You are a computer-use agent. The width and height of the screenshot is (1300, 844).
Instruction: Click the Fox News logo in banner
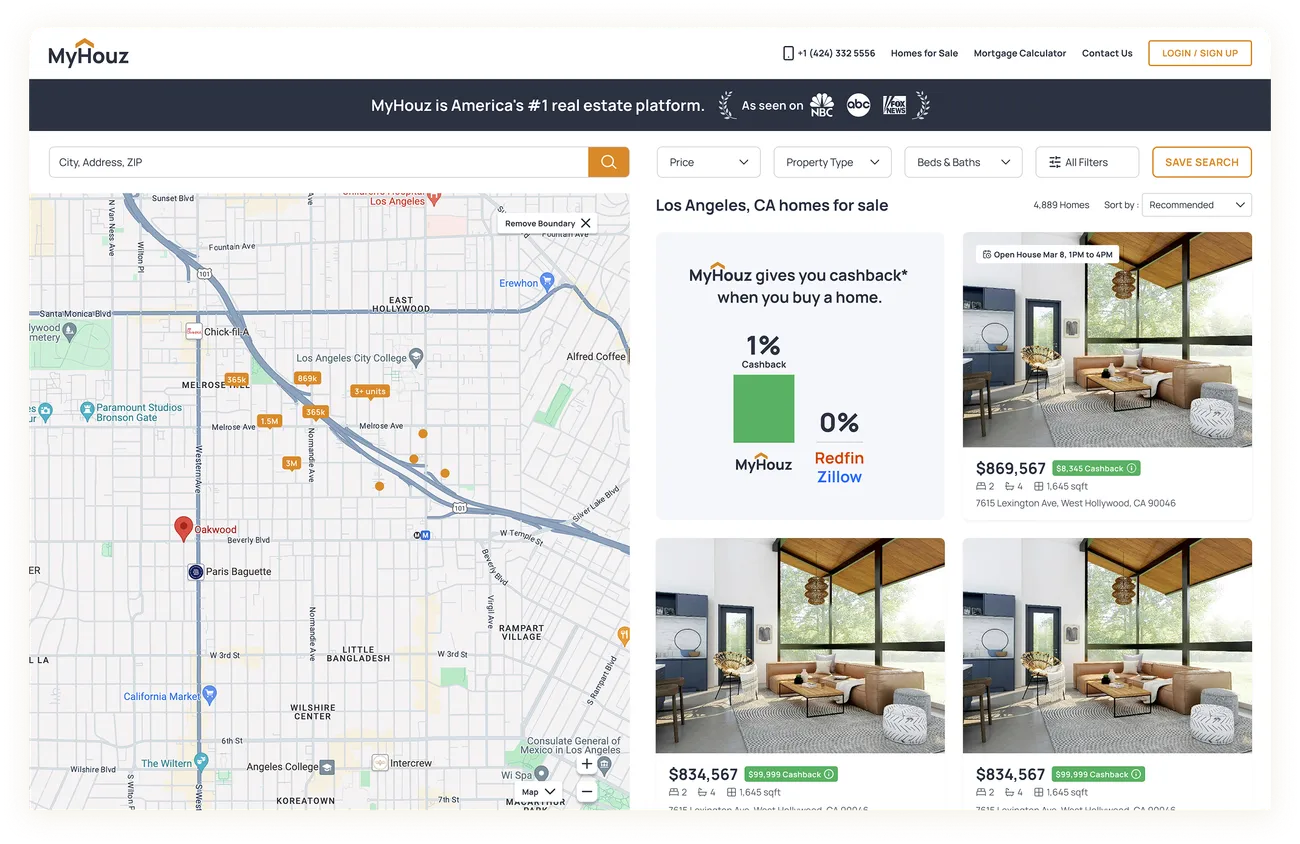pyautogui.click(x=894, y=105)
